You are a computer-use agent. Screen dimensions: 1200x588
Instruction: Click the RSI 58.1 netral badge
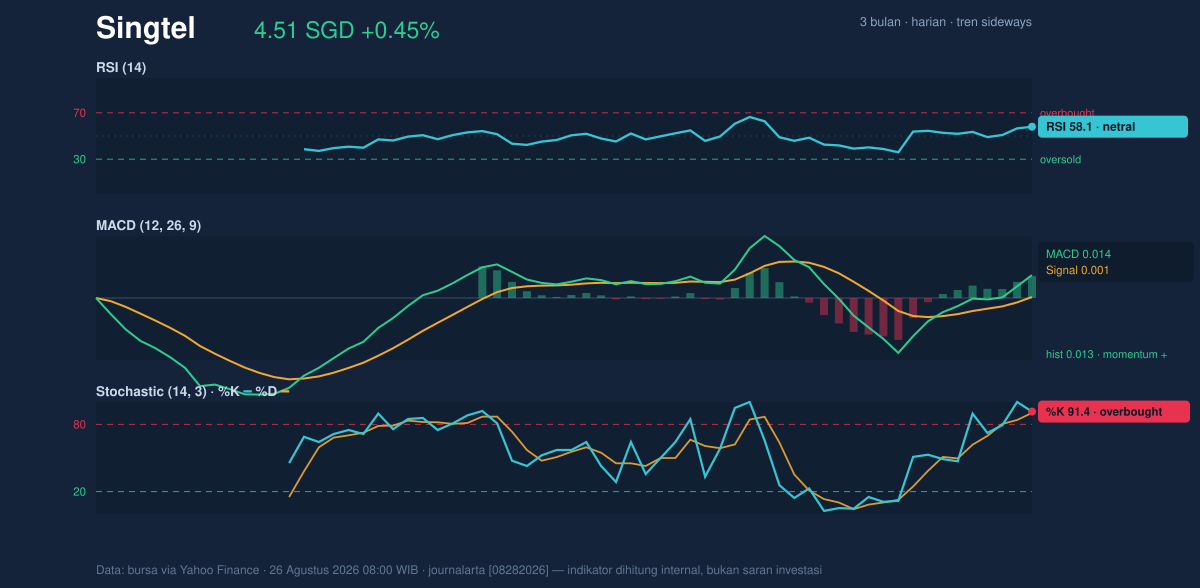point(1113,127)
